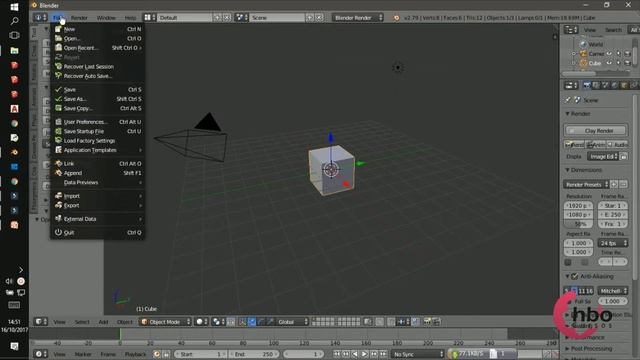Toggle Cube renderability camera icon
The height and width of the screenshot is (360, 640).
[x=628, y=63]
